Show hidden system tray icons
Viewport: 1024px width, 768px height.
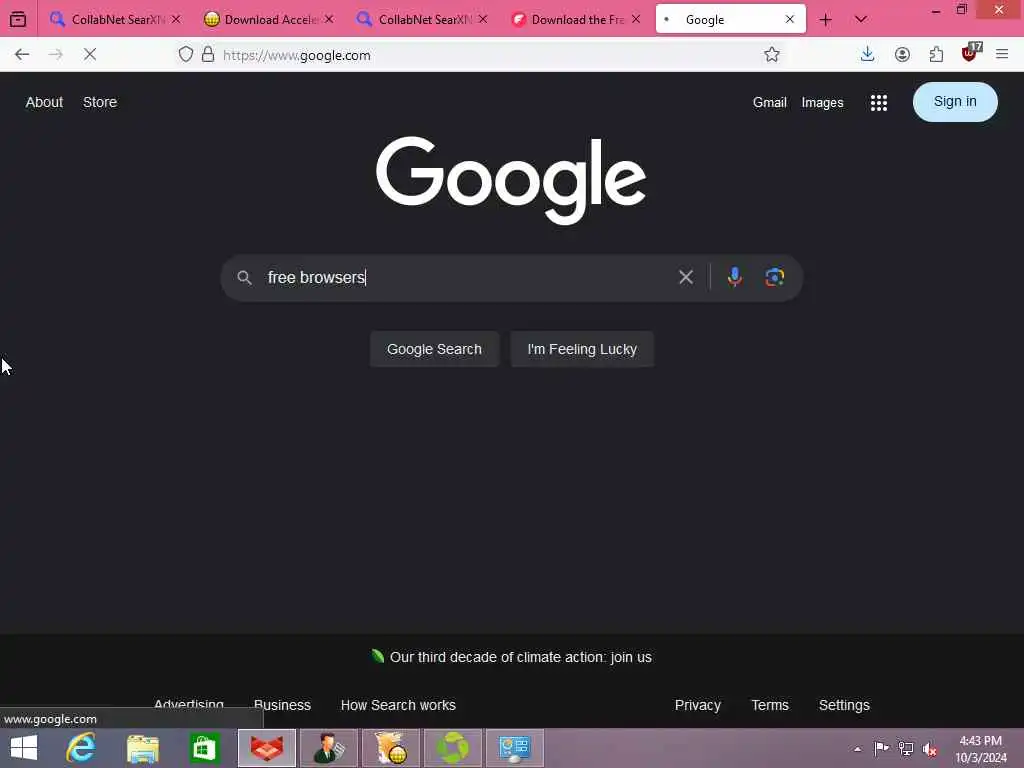click(x=857, y=749)
